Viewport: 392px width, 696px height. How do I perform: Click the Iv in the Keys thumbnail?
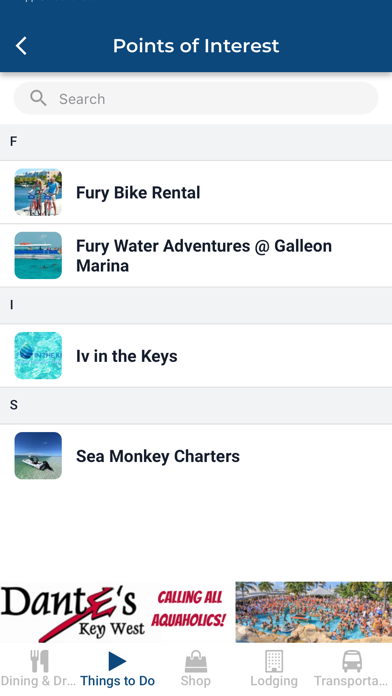tap(38, 356)
